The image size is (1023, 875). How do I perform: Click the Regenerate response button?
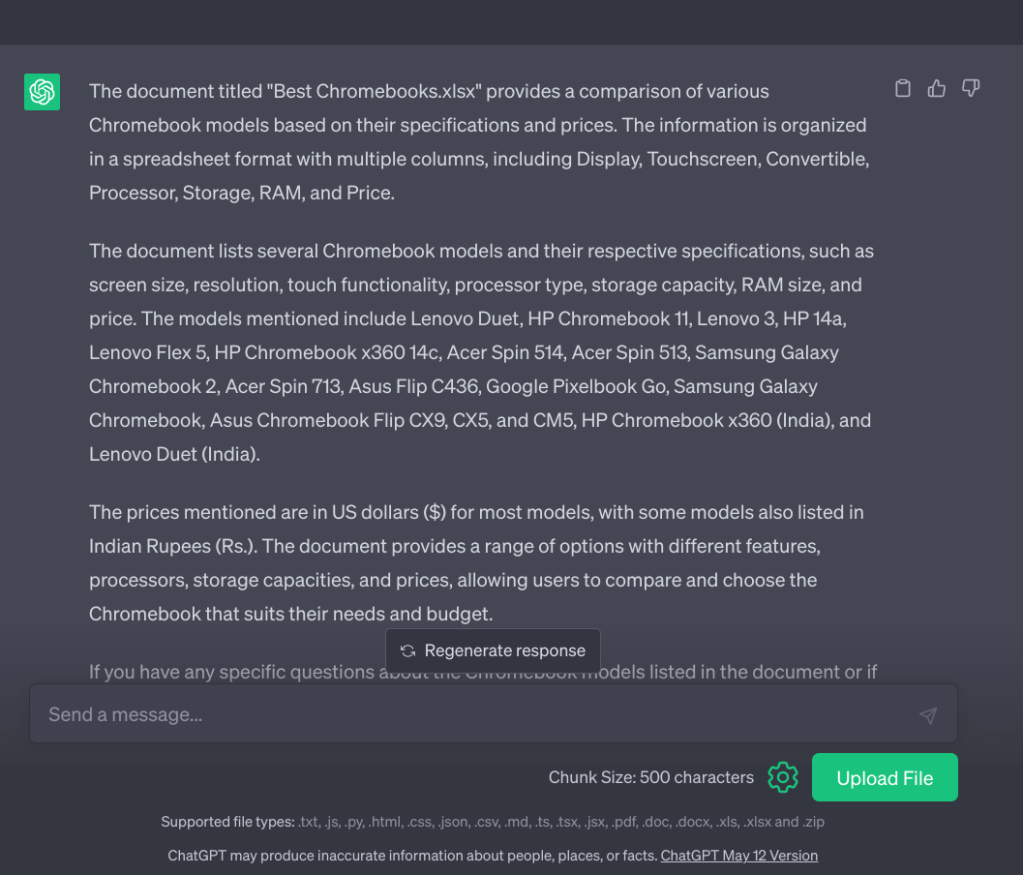point(492,650)
